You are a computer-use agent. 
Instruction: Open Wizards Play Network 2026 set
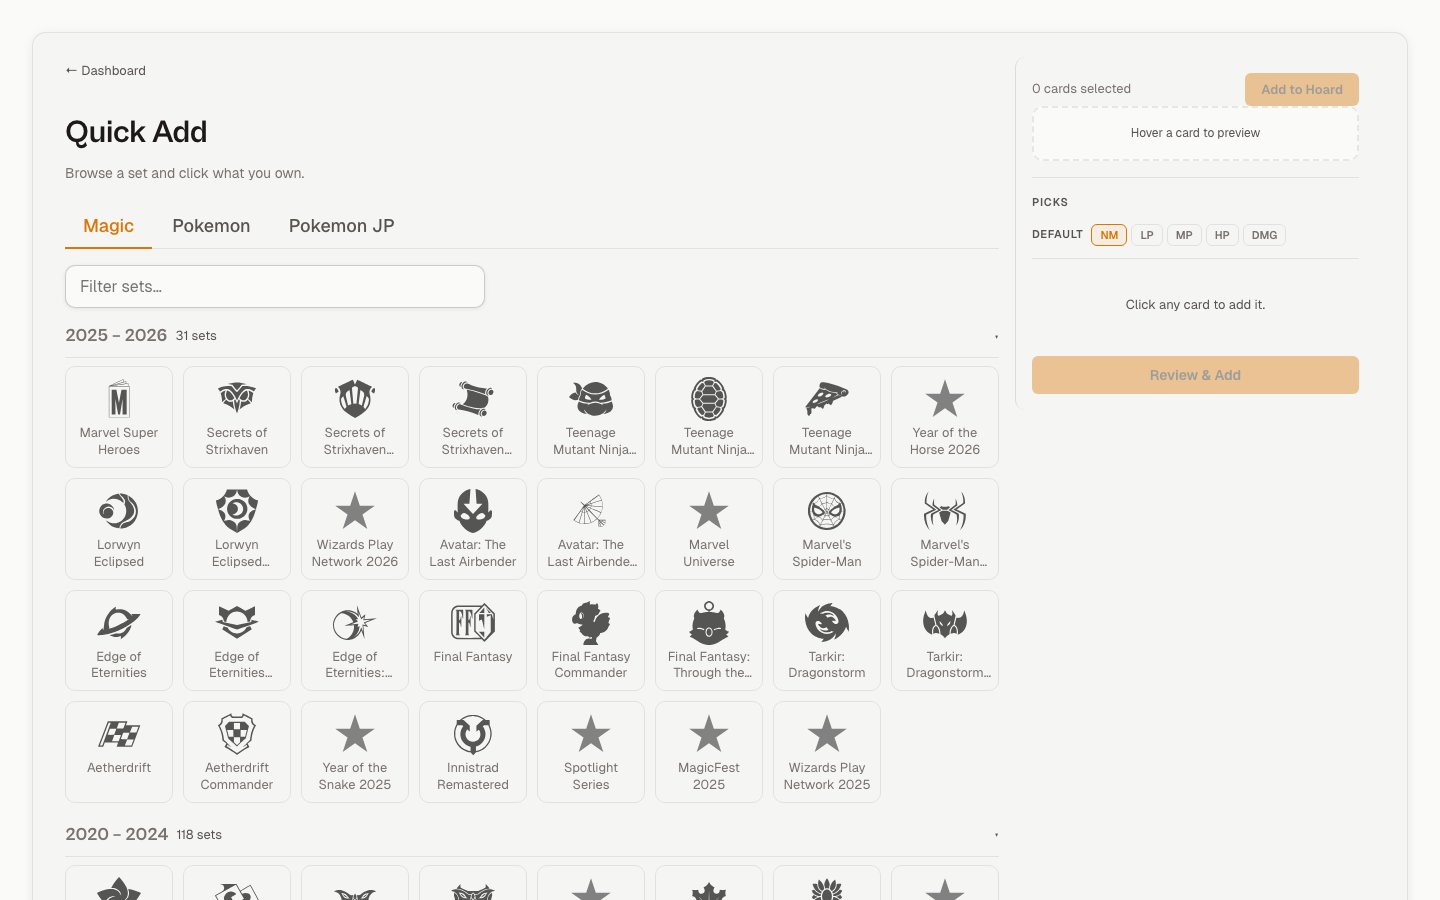click(355, 529)
